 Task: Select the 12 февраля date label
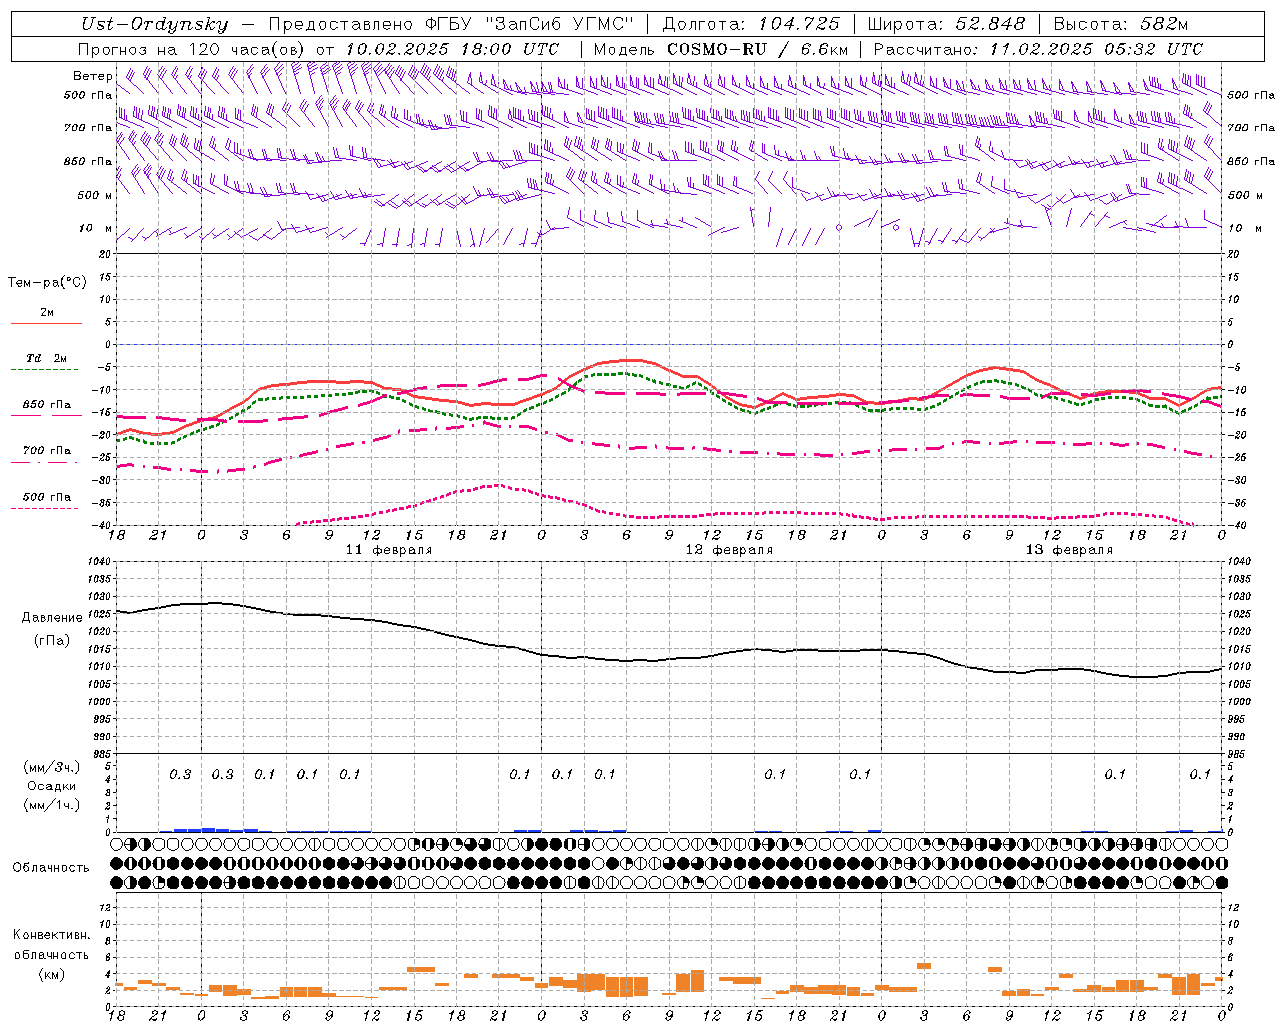(729, 550)
